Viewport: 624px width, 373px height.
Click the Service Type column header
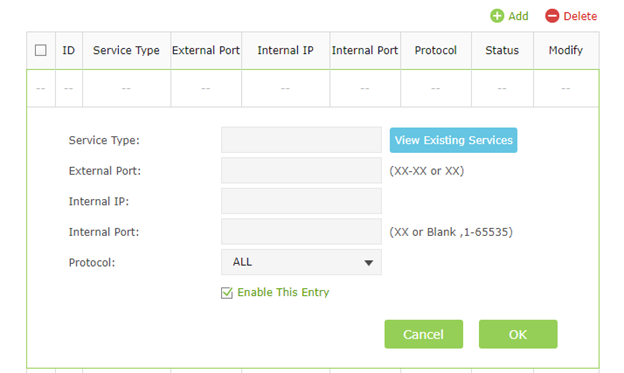click(x=126, y=50)
